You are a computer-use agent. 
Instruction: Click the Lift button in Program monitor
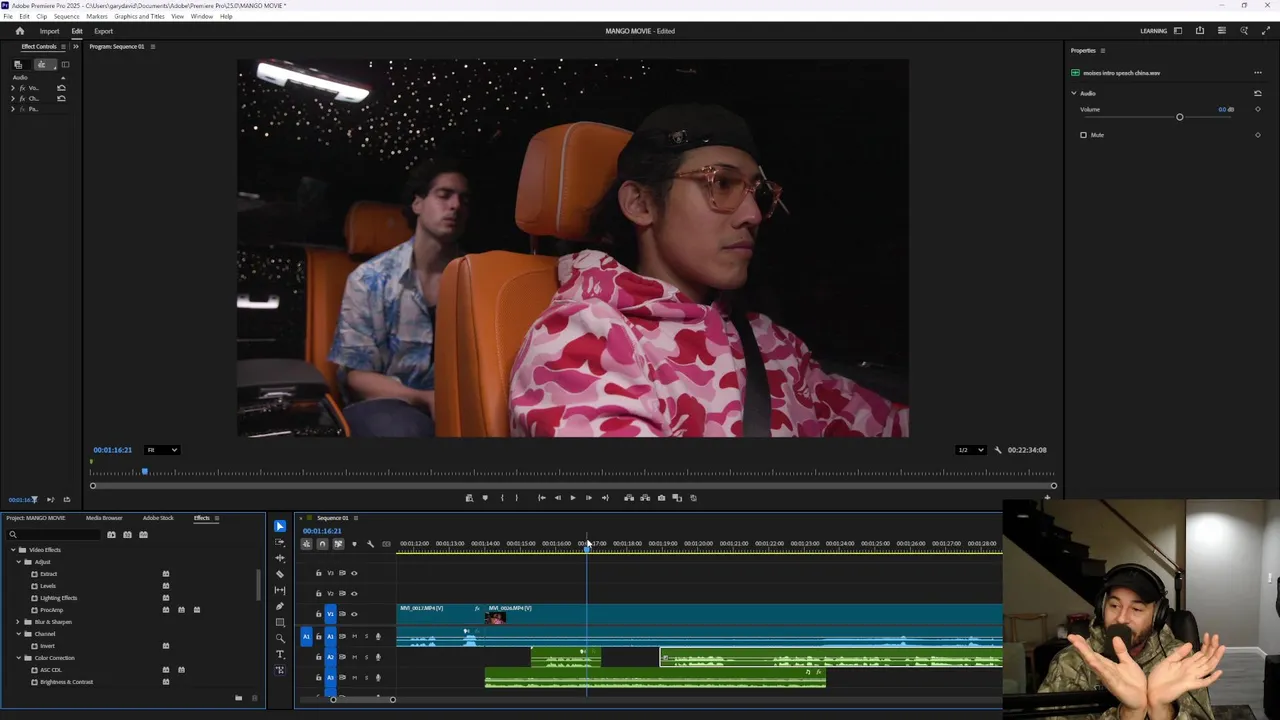(629, 498)
